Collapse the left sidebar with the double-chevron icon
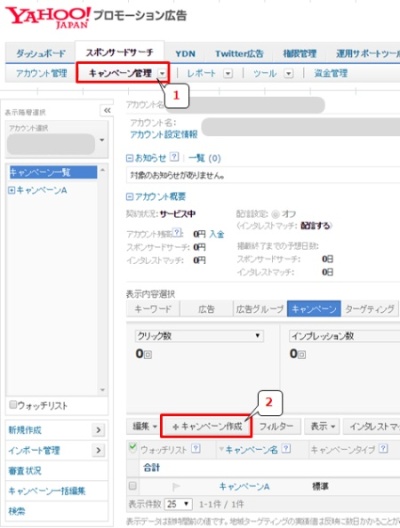The height and width of the screenshot is (528, 400). pos(107,110)
